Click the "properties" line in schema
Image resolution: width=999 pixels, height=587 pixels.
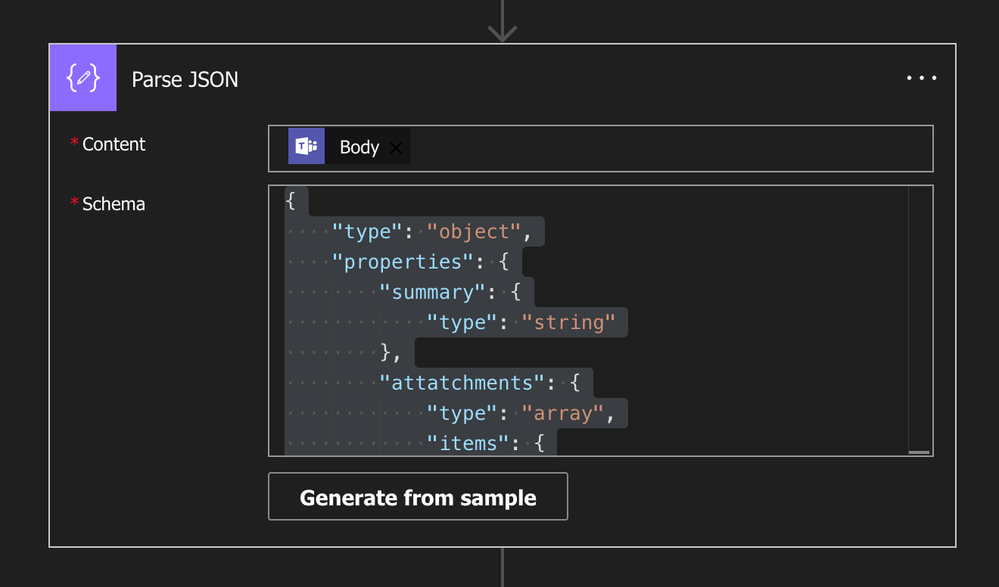420,261
